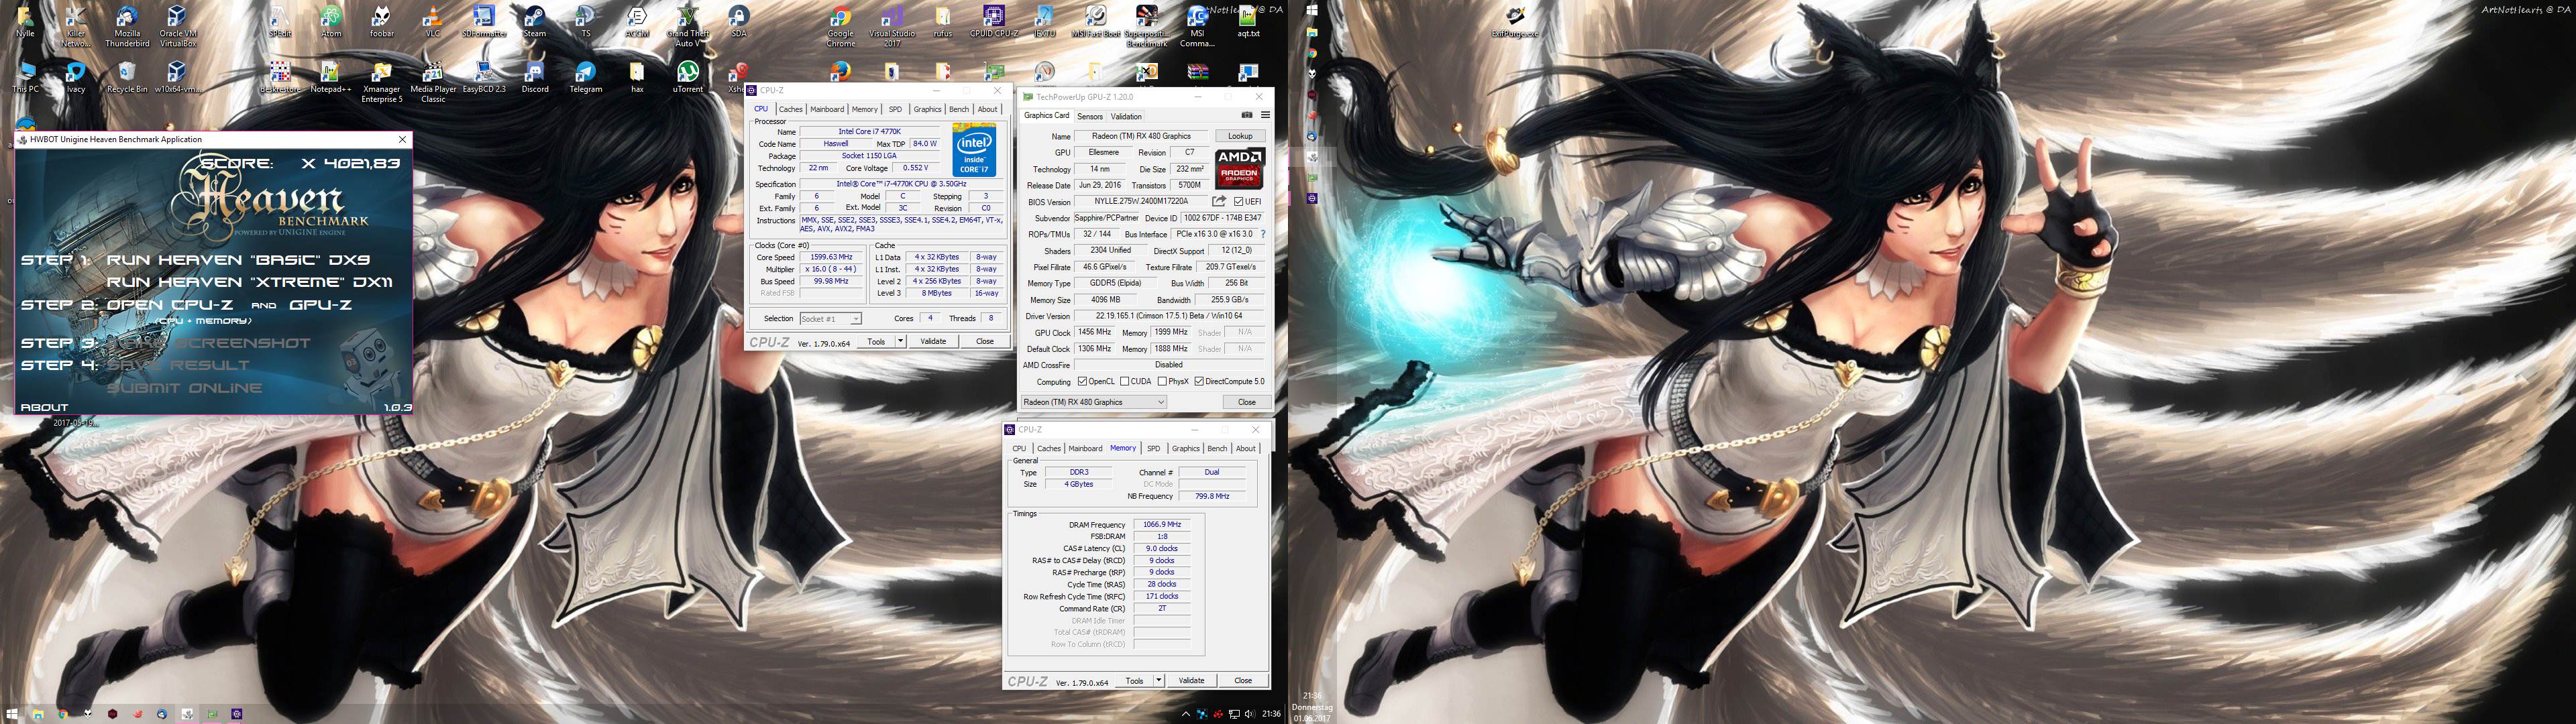2576x724 pixels.
Task: Click GPU-Z screenshot camera icon
Action: (x=1246, y=115)
